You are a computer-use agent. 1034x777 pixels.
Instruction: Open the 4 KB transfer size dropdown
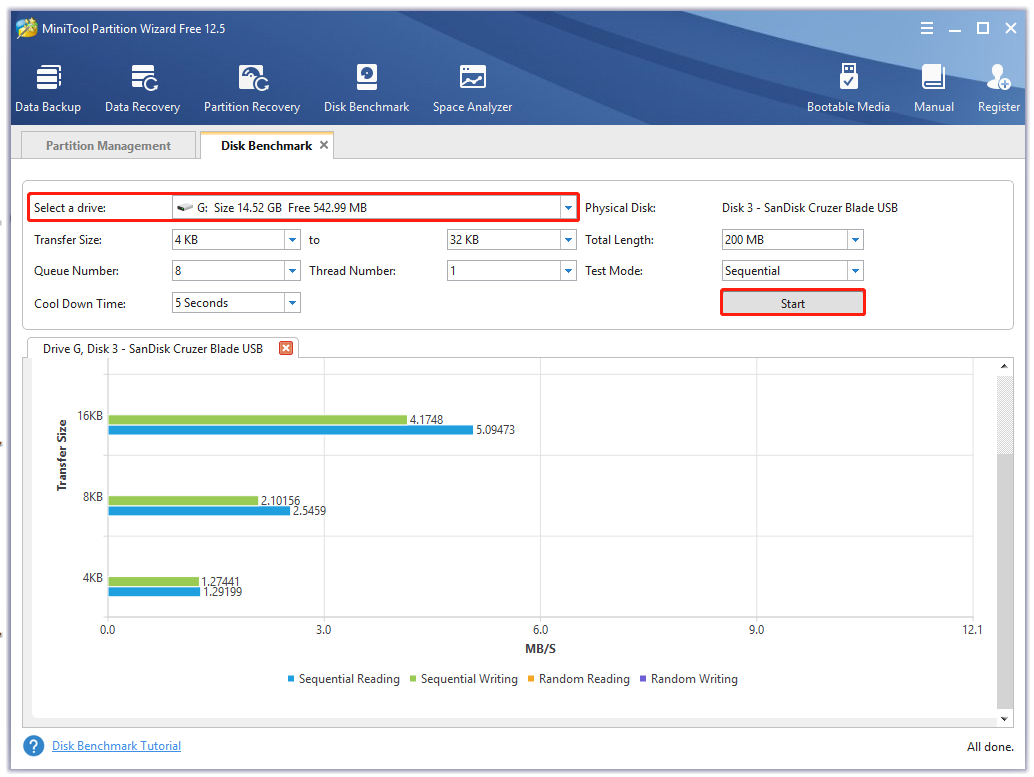point(293,239)
